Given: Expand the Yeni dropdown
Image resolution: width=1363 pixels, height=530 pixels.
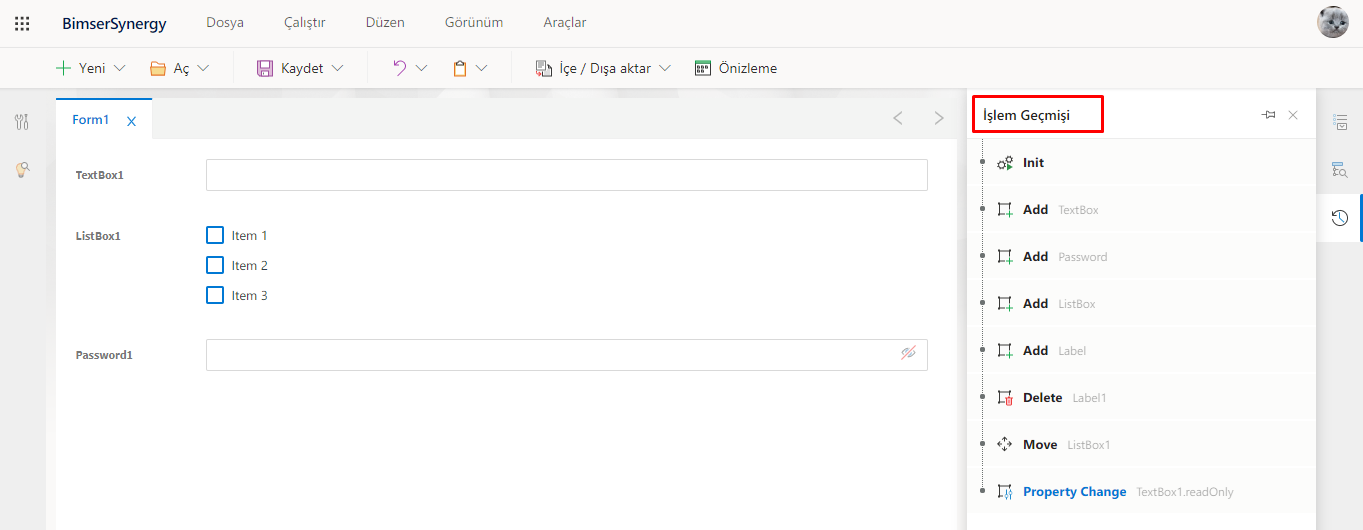Looking at the screenshot, I should [120, 68].
